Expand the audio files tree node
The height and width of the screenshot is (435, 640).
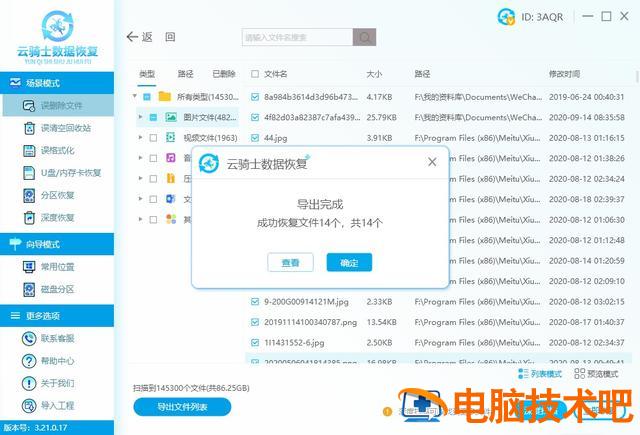tap(140, 158)
